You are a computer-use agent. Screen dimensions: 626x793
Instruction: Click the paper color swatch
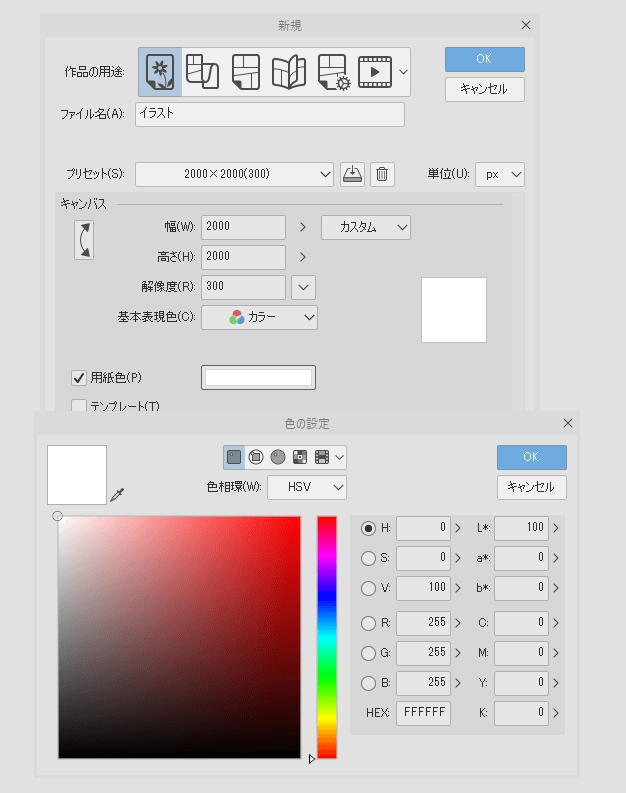pos(258,378)
